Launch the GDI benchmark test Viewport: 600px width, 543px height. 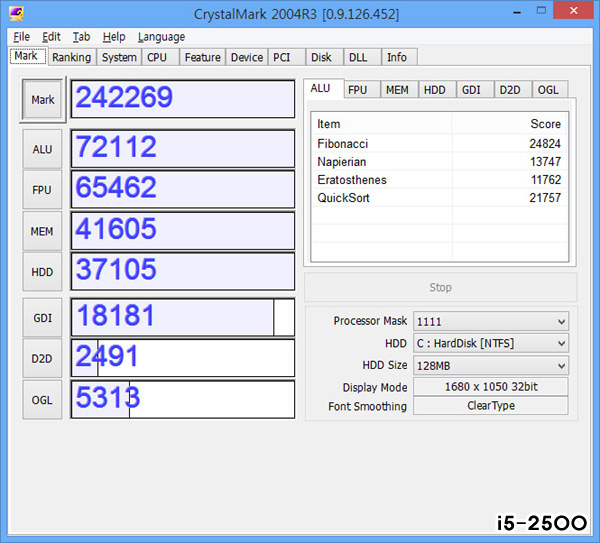pos(43,317)
